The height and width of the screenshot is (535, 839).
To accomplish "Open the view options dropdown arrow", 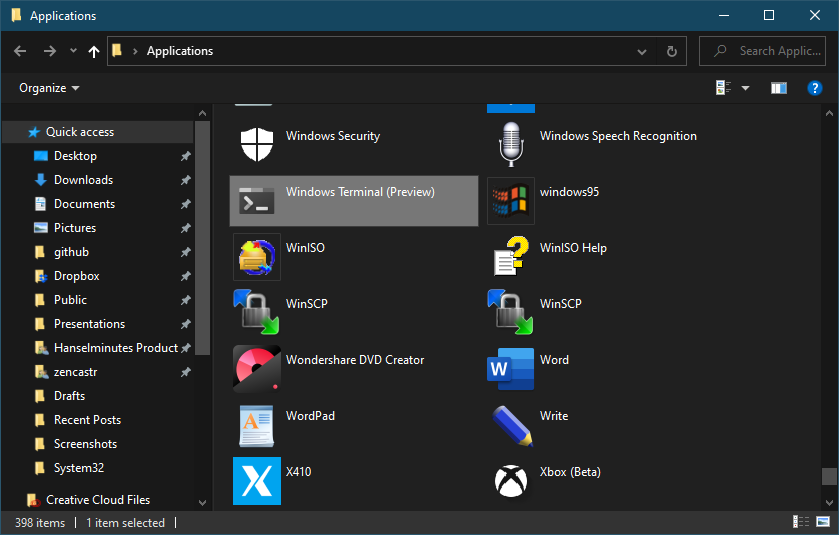I will coord(745,88).
